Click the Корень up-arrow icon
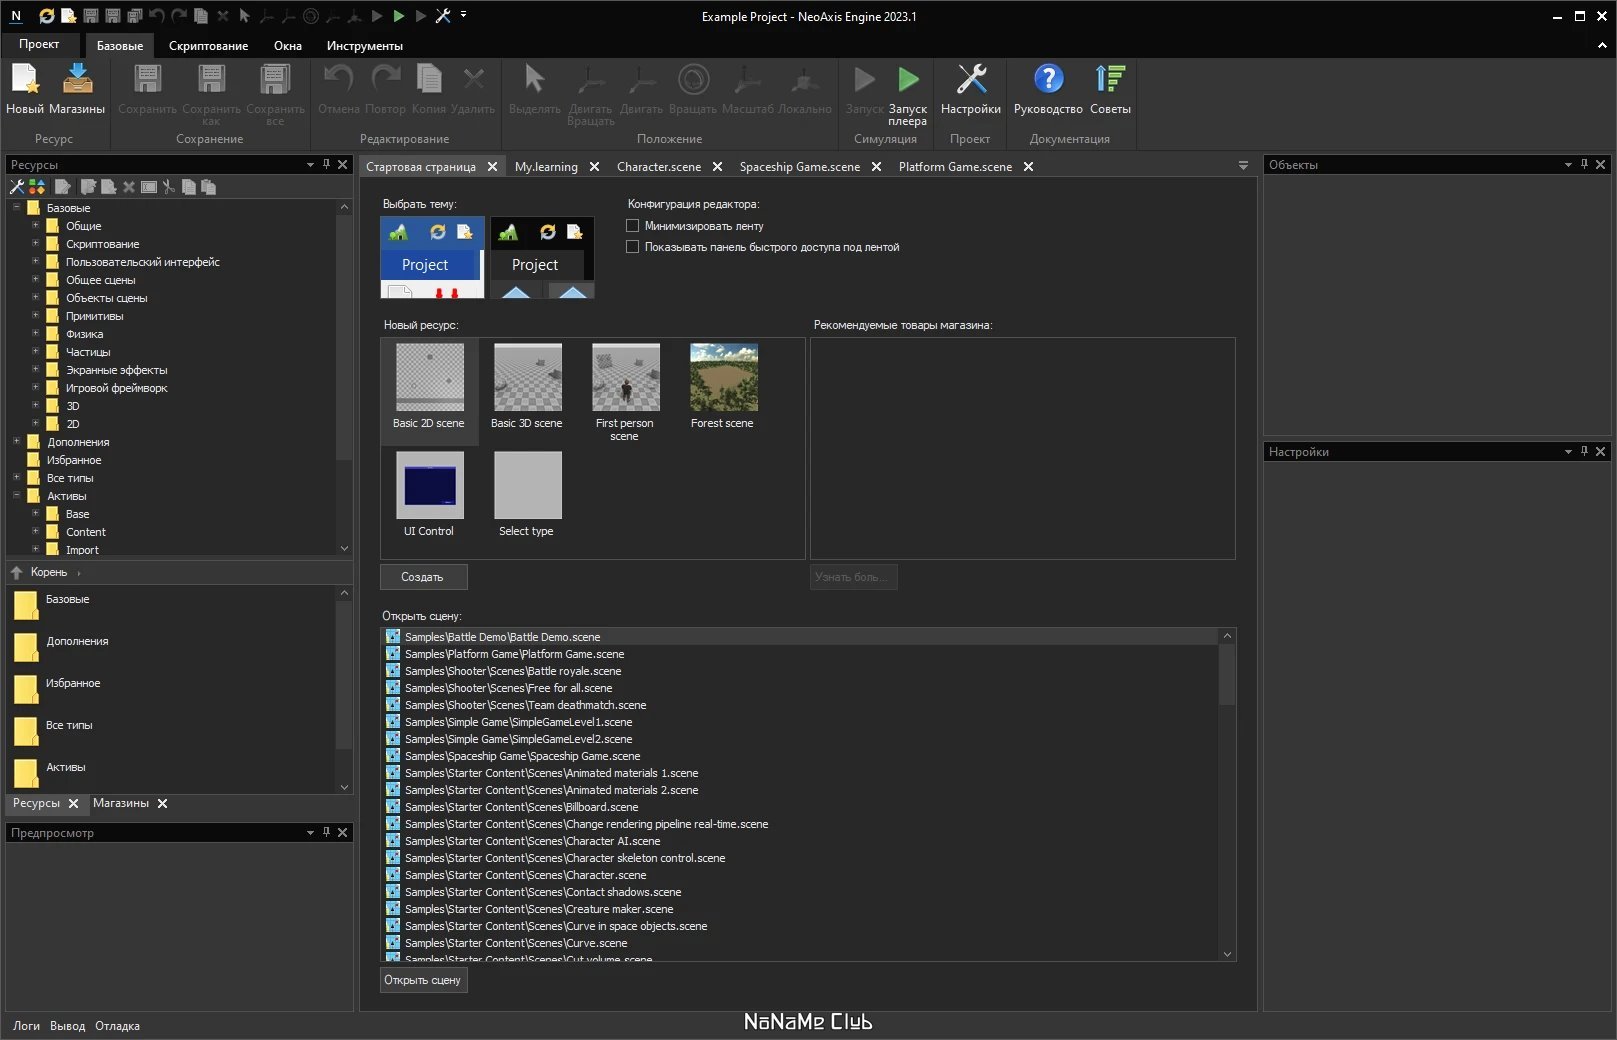 coord(17,573)
